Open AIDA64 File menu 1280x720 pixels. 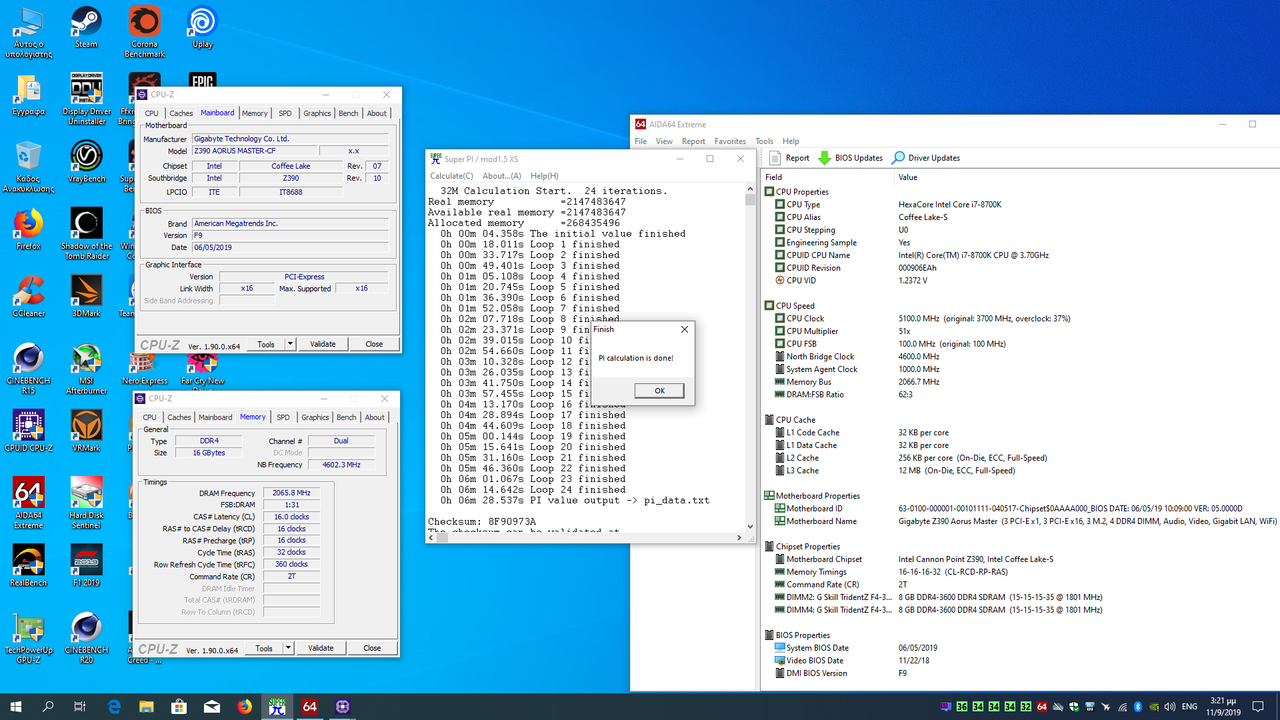pyautogui.click(x=641, y=141)
